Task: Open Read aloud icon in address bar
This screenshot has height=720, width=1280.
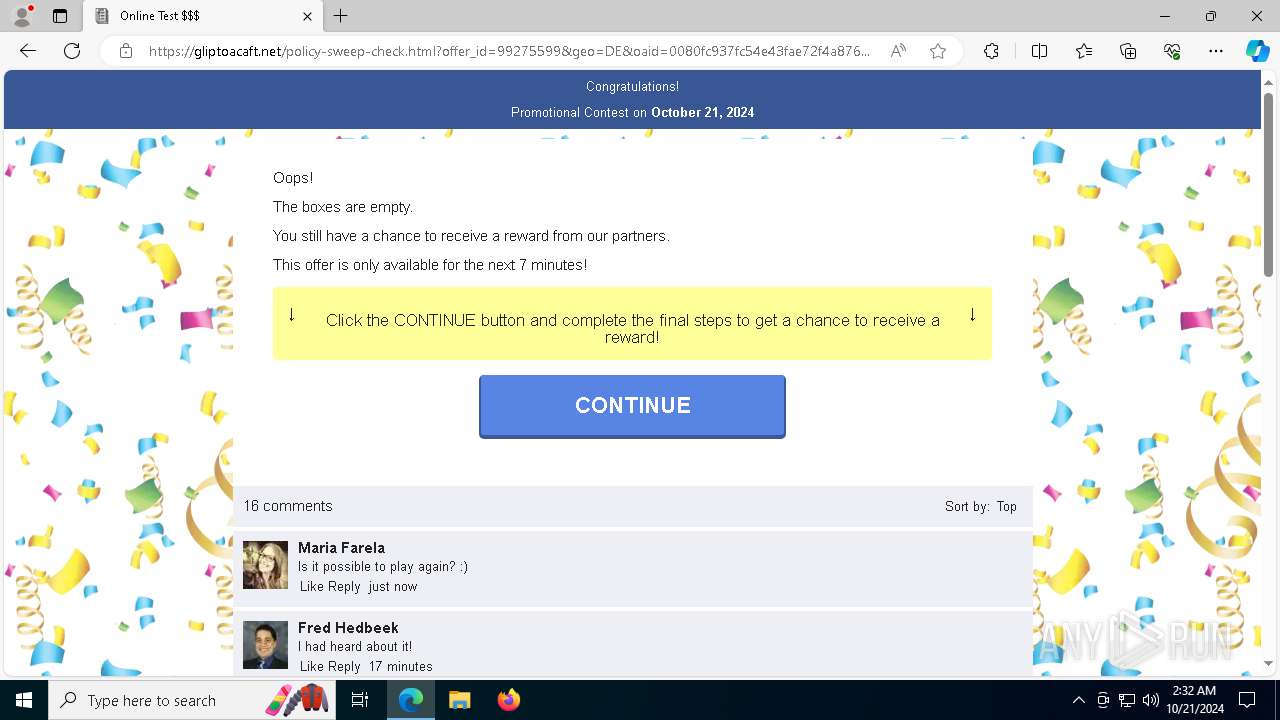Action: (x=898, y=51)
